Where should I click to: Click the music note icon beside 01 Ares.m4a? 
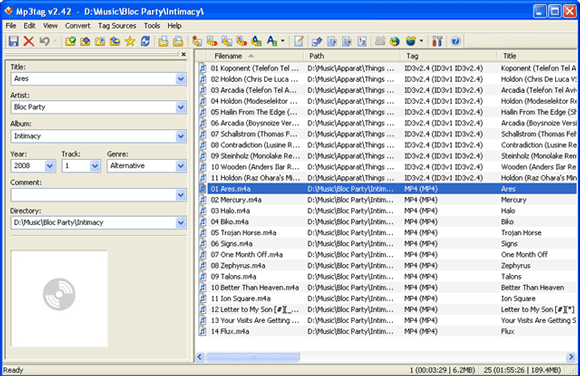tap(202, 189)
